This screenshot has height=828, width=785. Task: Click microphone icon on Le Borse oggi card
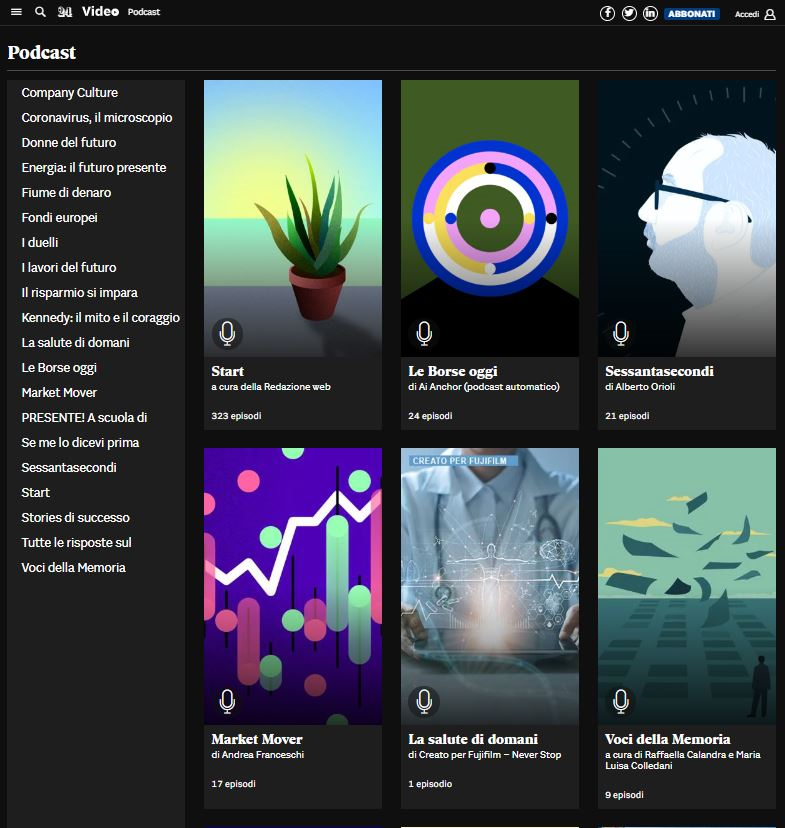(x=424, y=333)
